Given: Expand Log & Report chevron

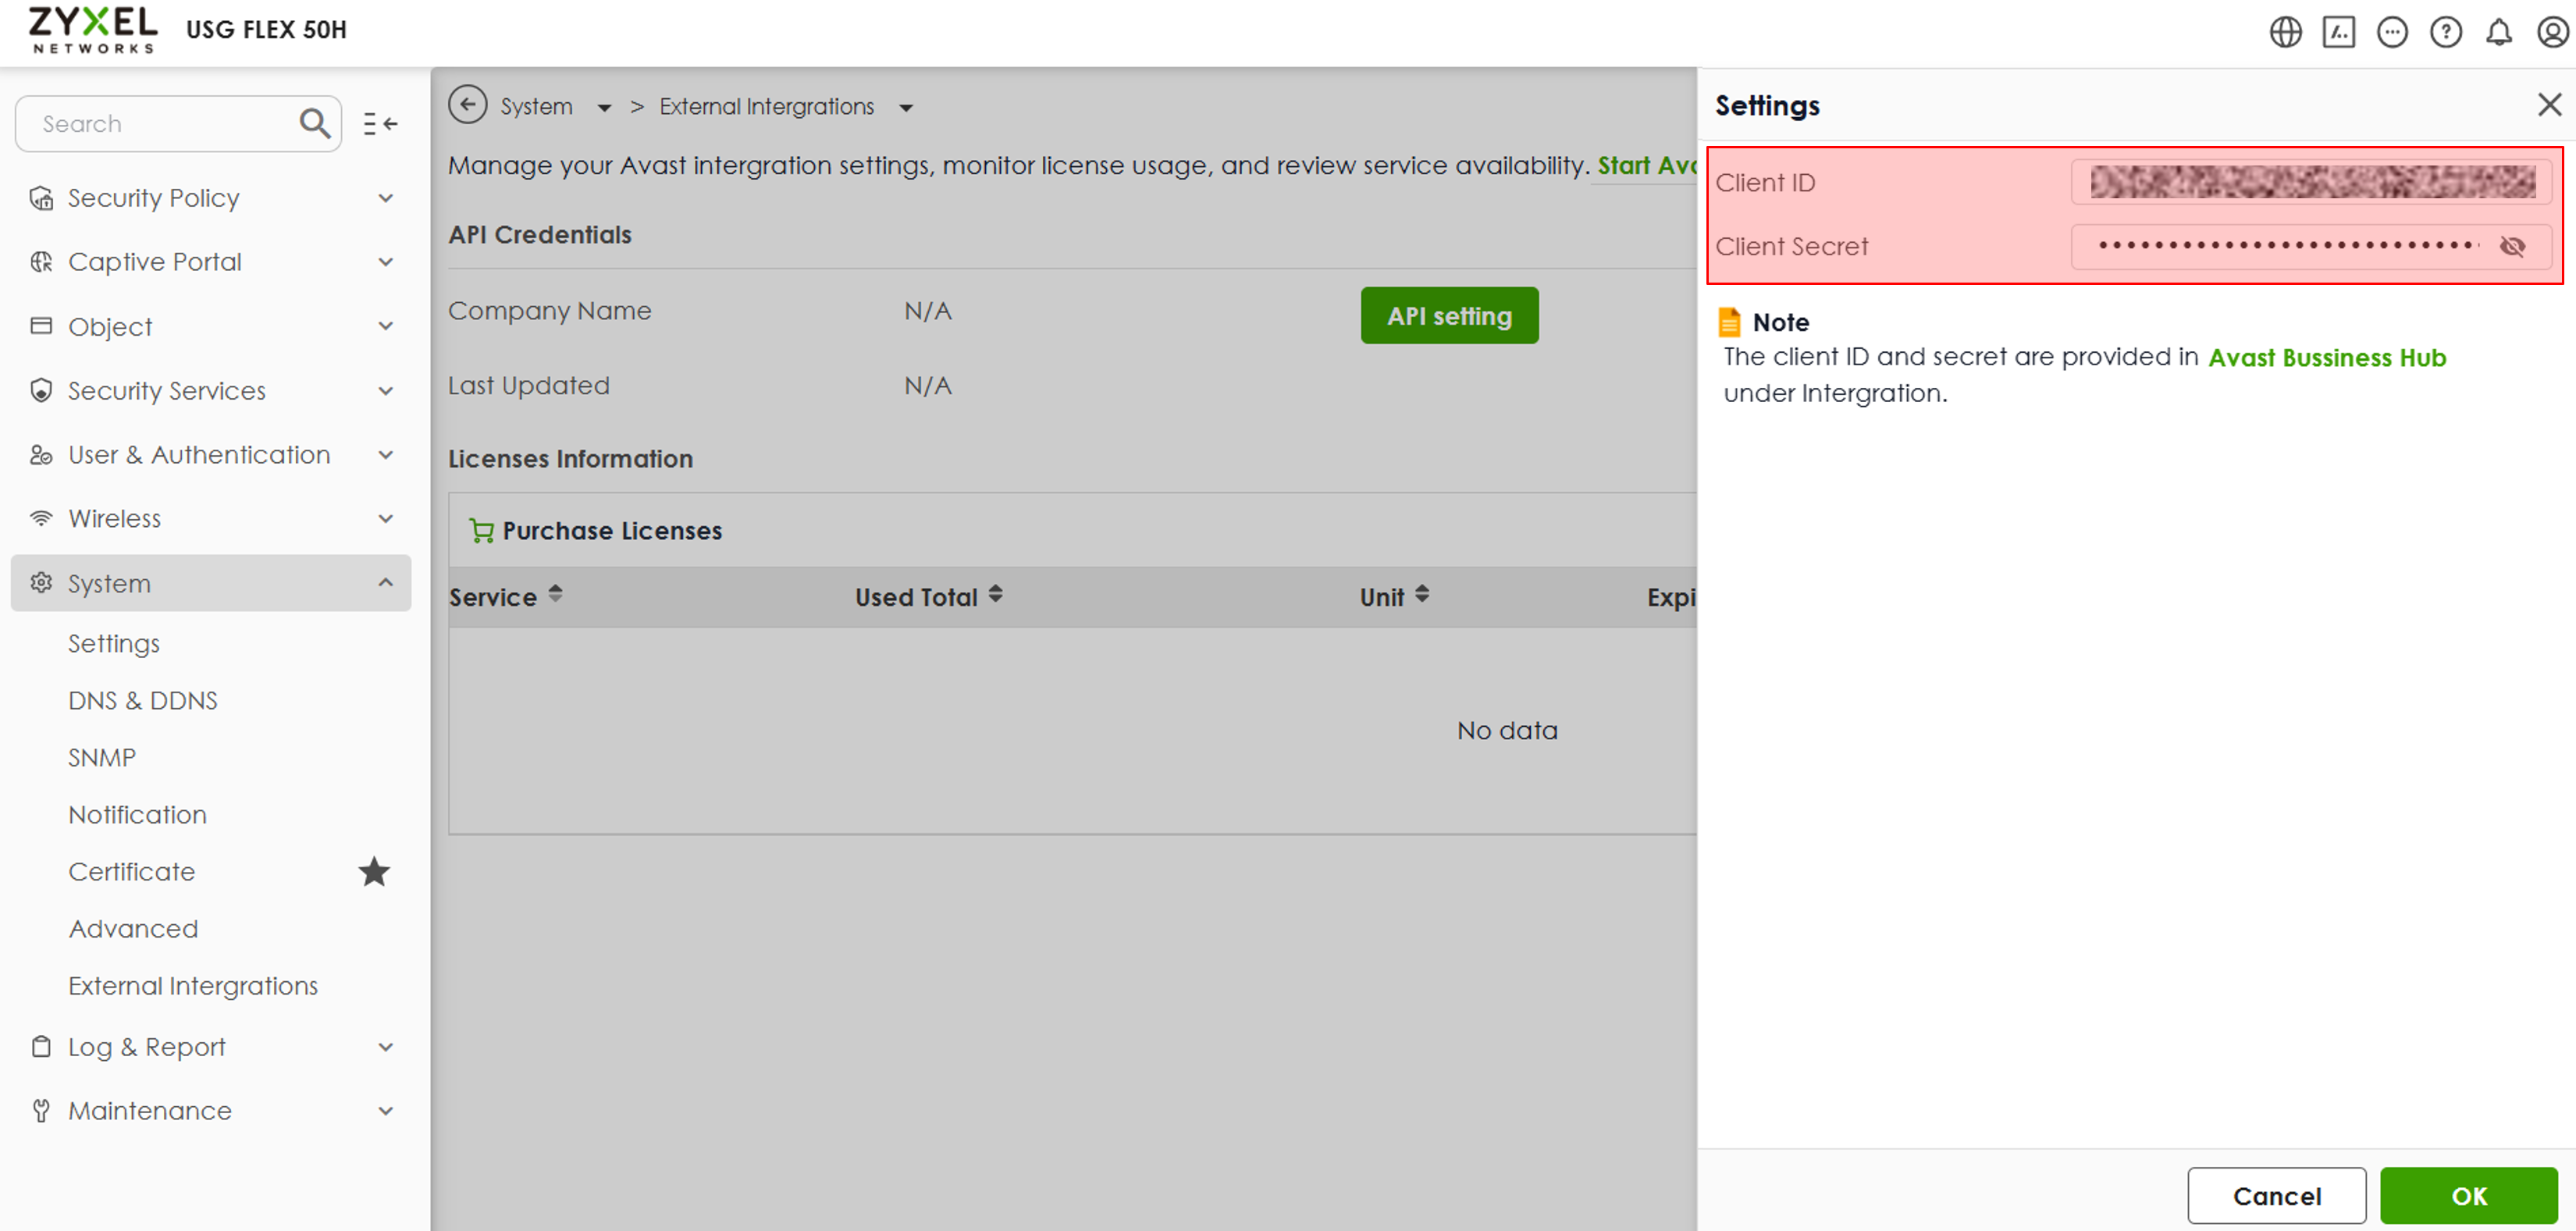Looking at the screenshot, I should point(386,1047).
